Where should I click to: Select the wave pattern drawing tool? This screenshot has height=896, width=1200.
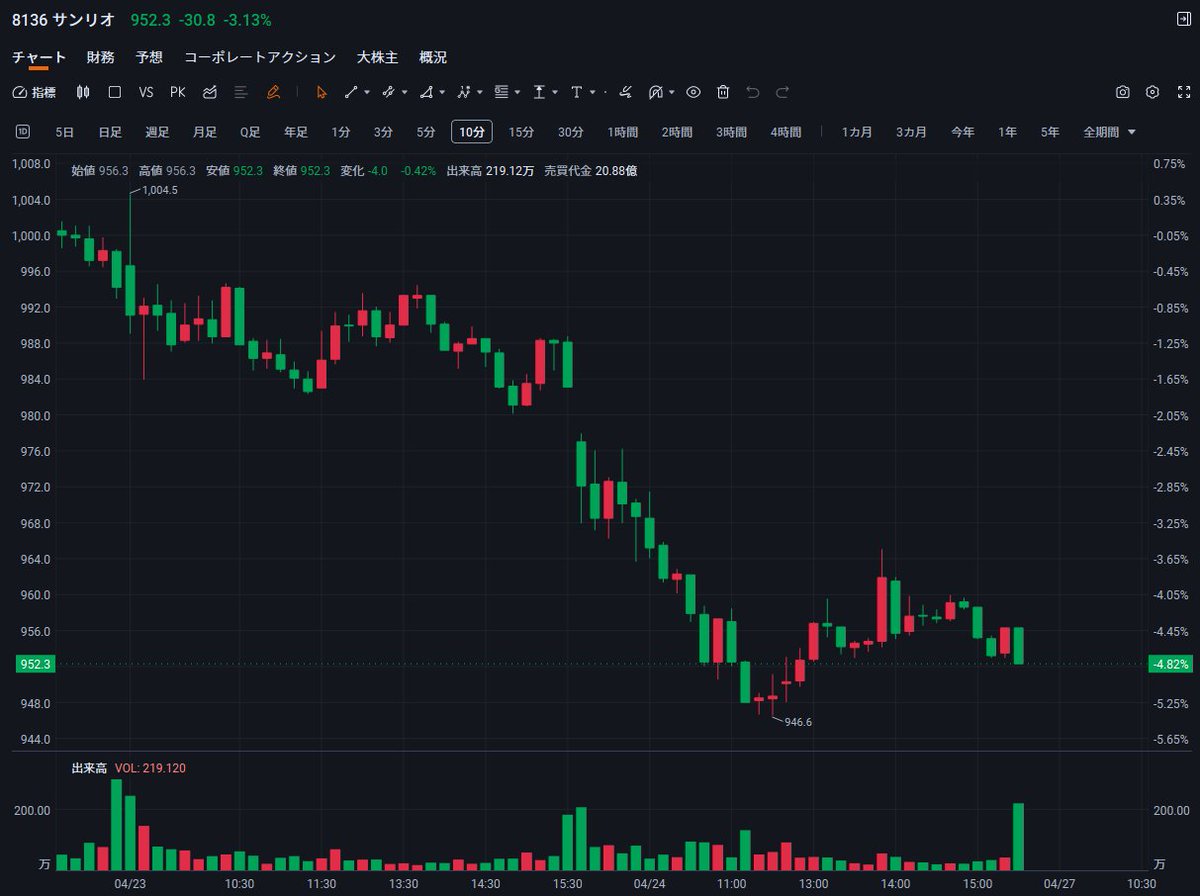464,92
